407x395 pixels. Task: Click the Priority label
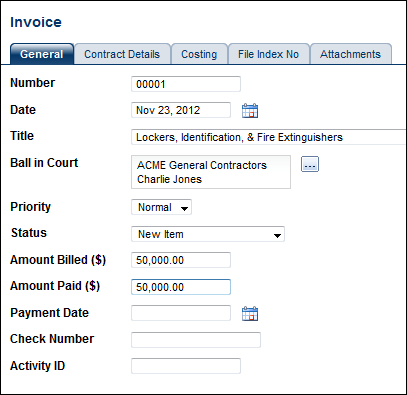tap(31, 207)
